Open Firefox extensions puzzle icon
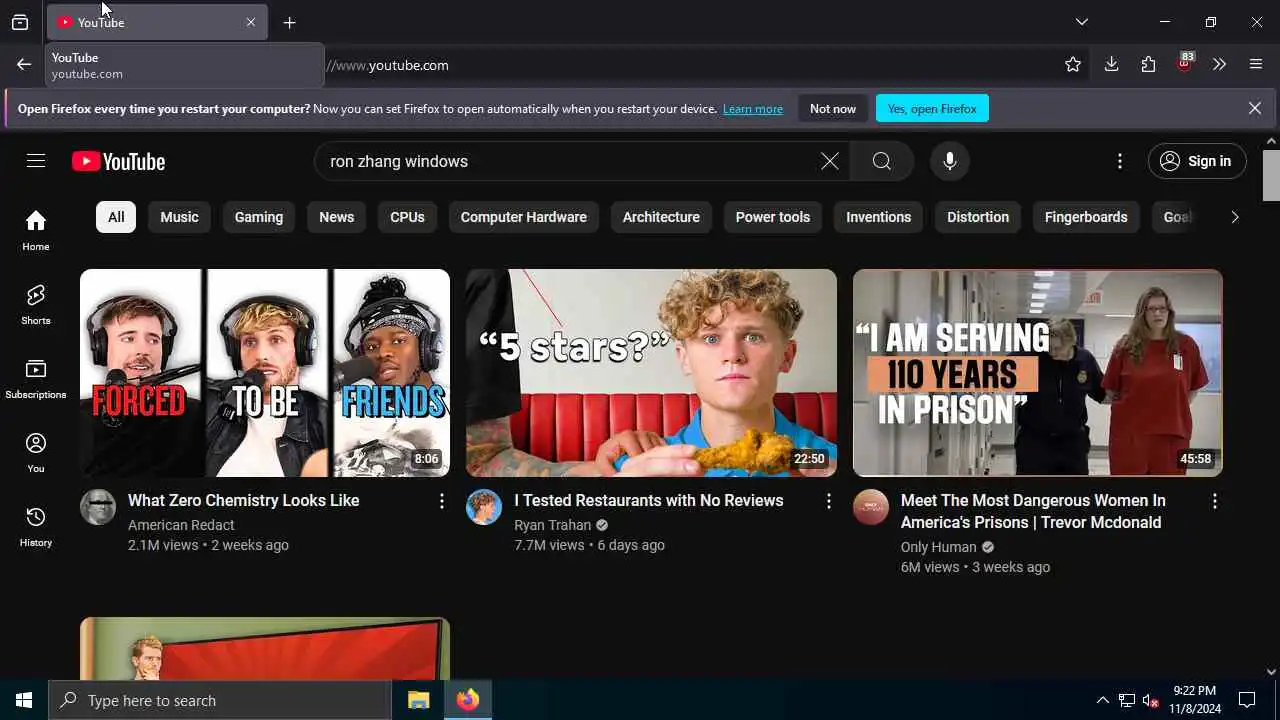This screenshot has height=720, width=1280. [1148, 65]
